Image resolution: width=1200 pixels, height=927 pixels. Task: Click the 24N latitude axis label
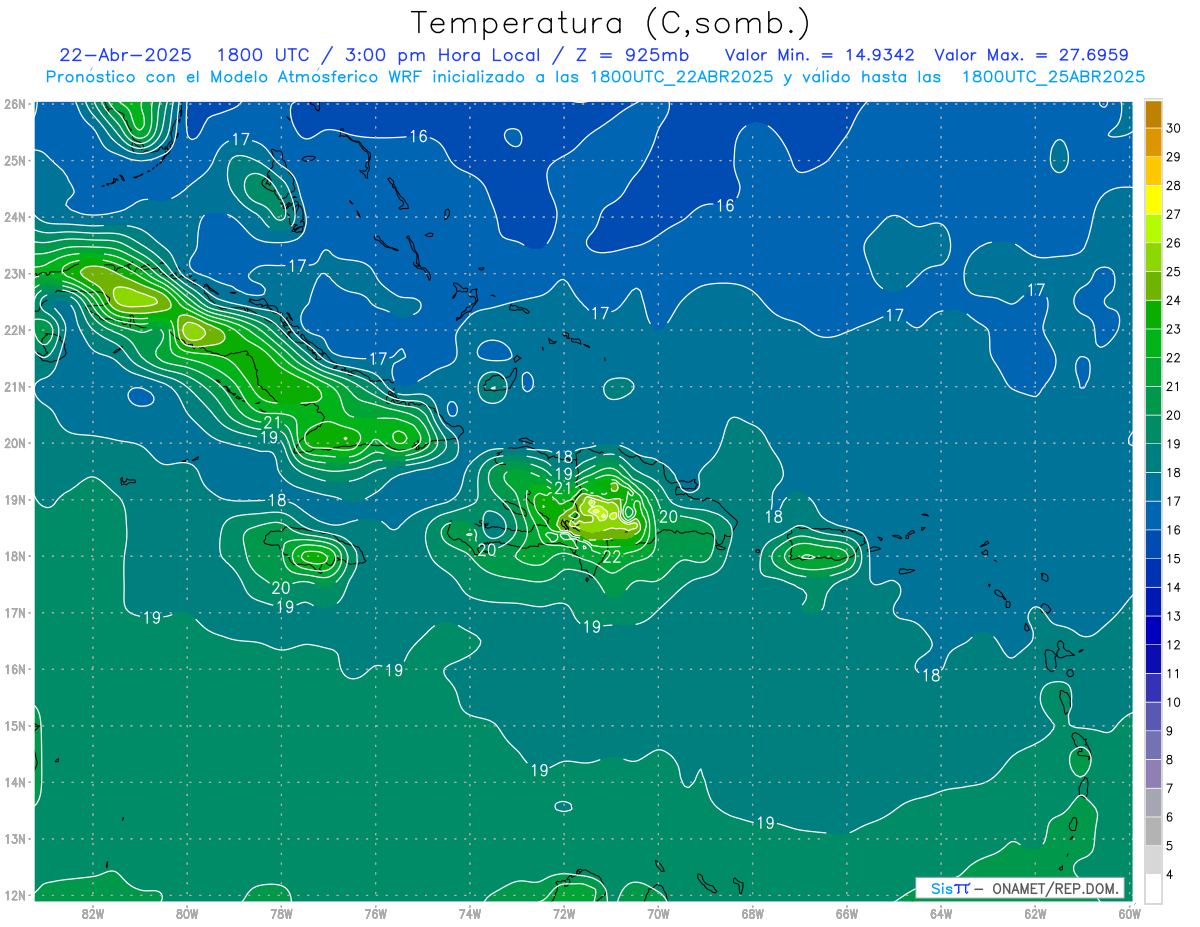click(15, 217)
